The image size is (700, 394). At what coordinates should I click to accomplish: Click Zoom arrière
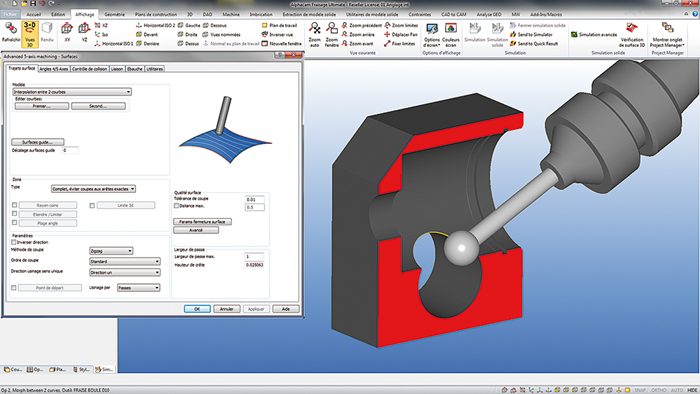358,34
